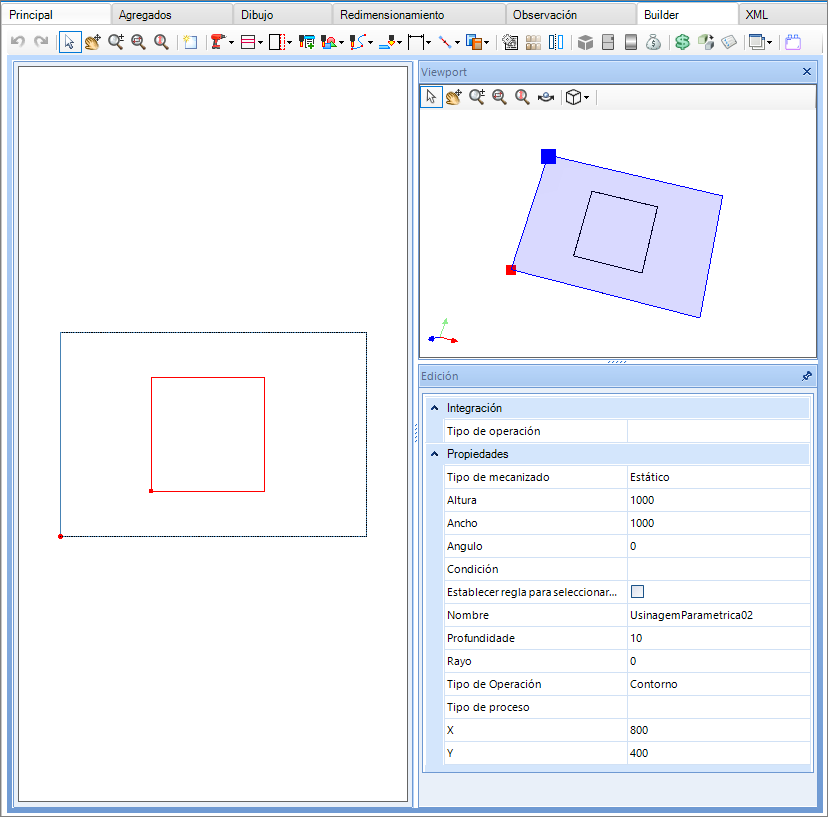Click the Undo arrow in the main toolbar
The height and width of the screenshot is (817, 828).
pyautogui.click(x=18, y=42)
